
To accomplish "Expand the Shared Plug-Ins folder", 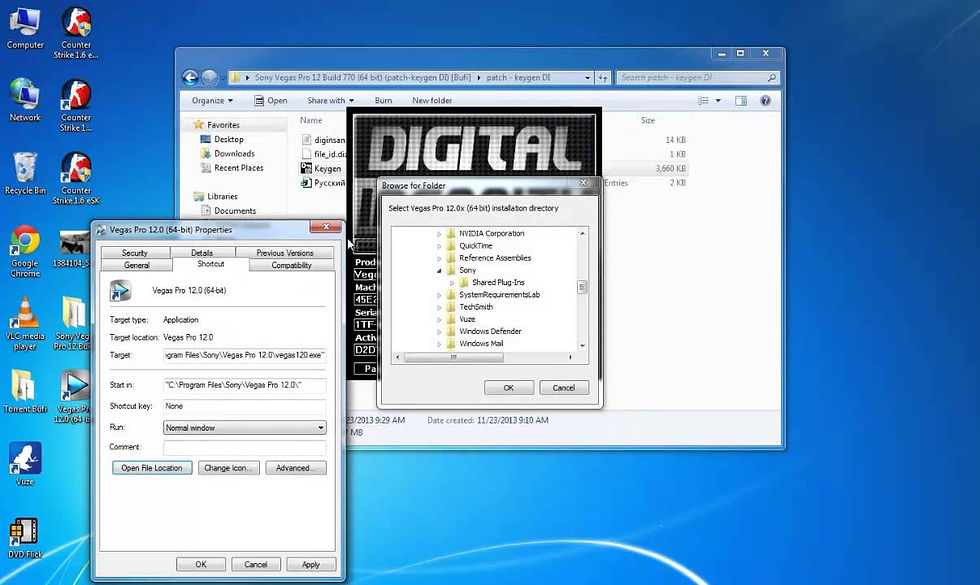I will click(x=452, y=283).
